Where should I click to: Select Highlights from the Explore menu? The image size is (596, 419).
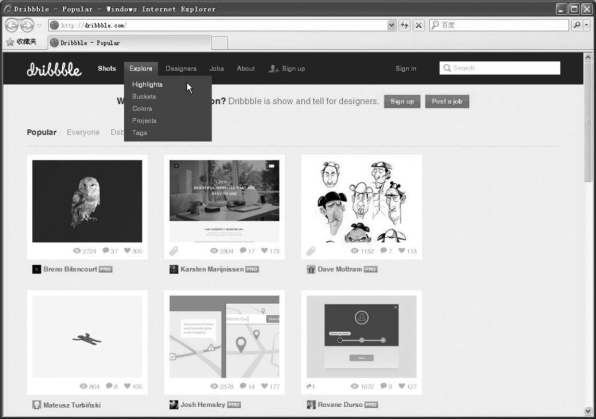[147, 84]
